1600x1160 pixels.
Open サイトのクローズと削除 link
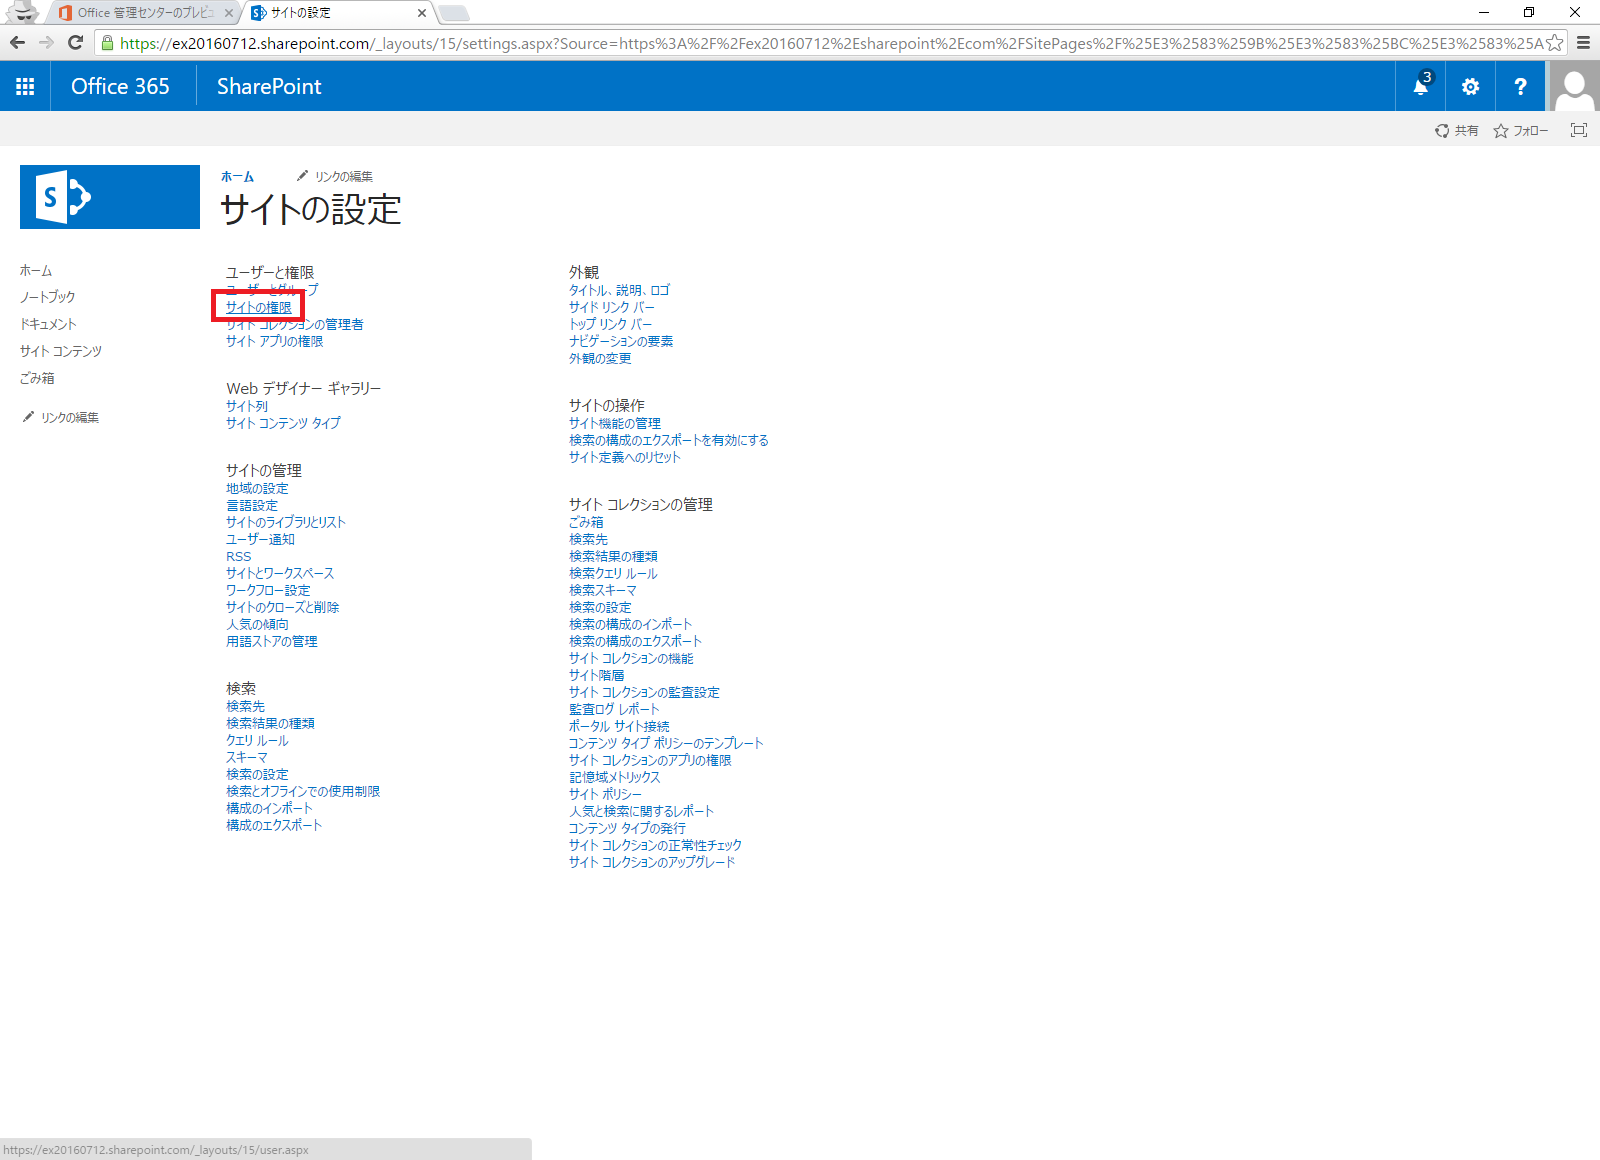[x=283, y=607]
